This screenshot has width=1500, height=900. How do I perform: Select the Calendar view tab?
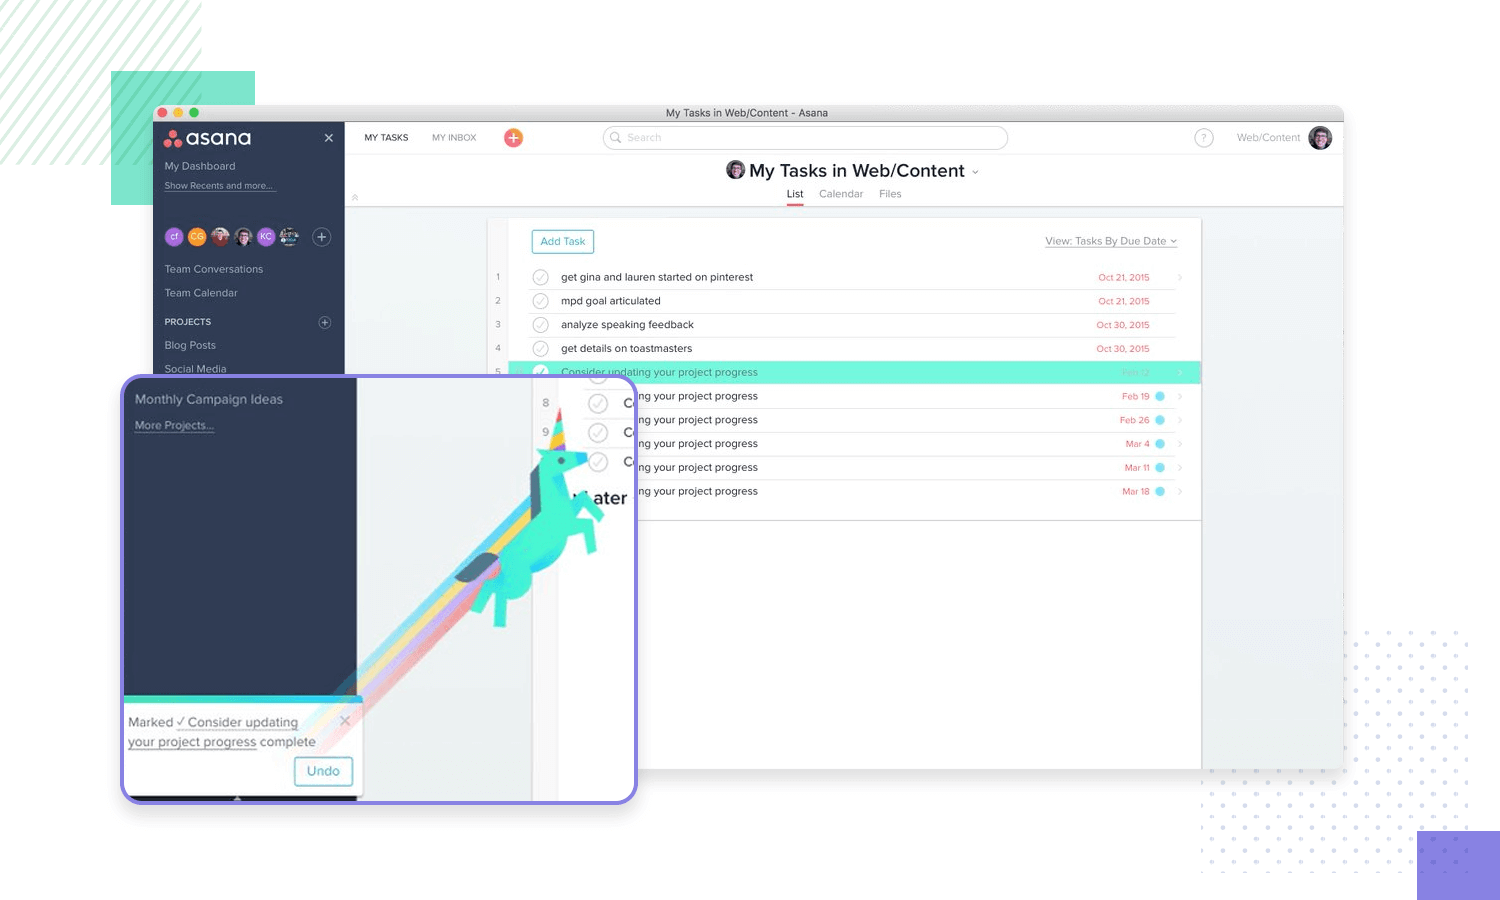pyautogui.click(x=841, y=194)
